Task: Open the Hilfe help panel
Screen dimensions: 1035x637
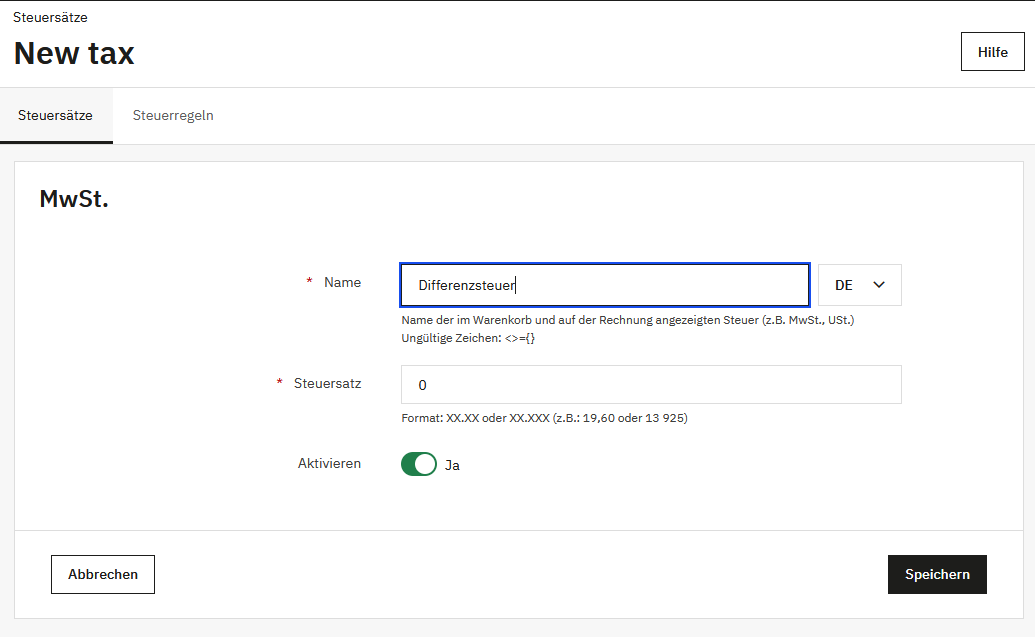Action: point(992,52)
